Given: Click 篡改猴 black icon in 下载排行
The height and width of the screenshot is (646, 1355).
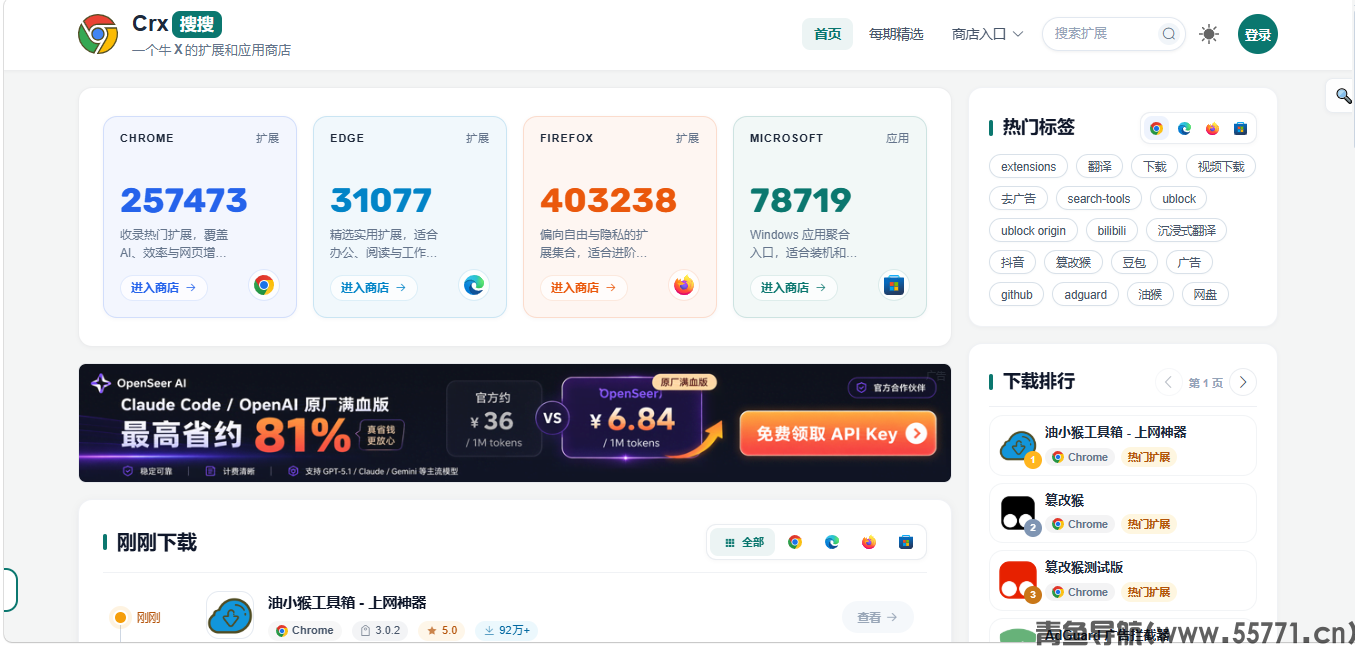Looking at the screenshot, I should (x=1018, y=513).
